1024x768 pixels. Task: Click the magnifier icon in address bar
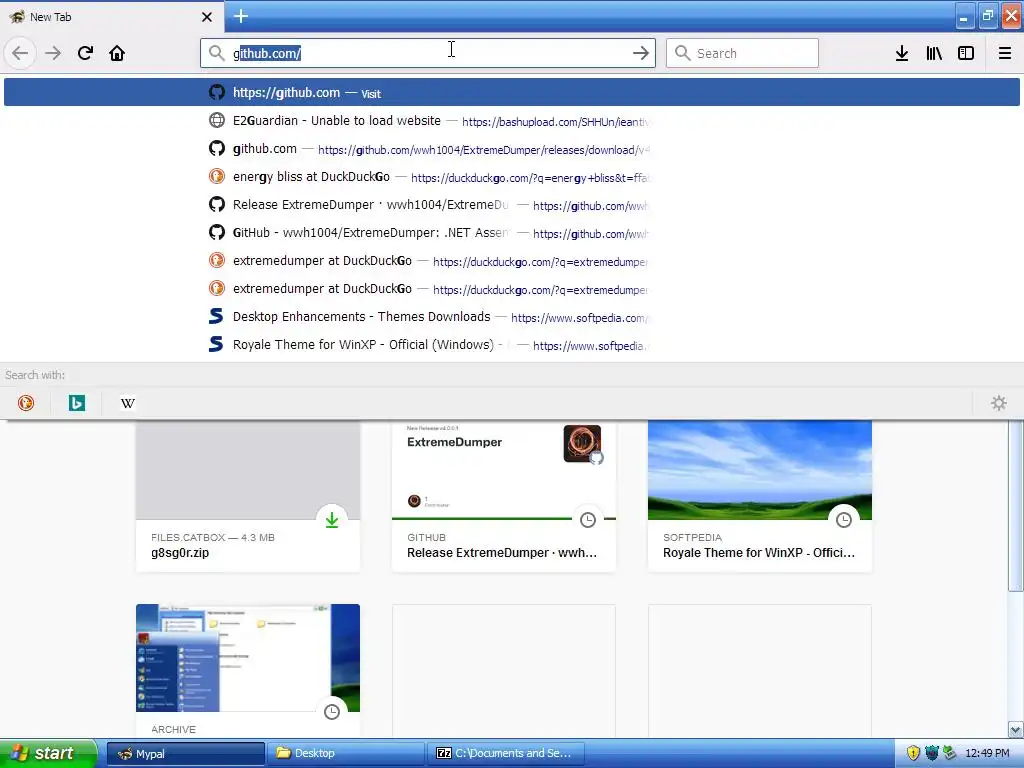(x=217, y=53)
